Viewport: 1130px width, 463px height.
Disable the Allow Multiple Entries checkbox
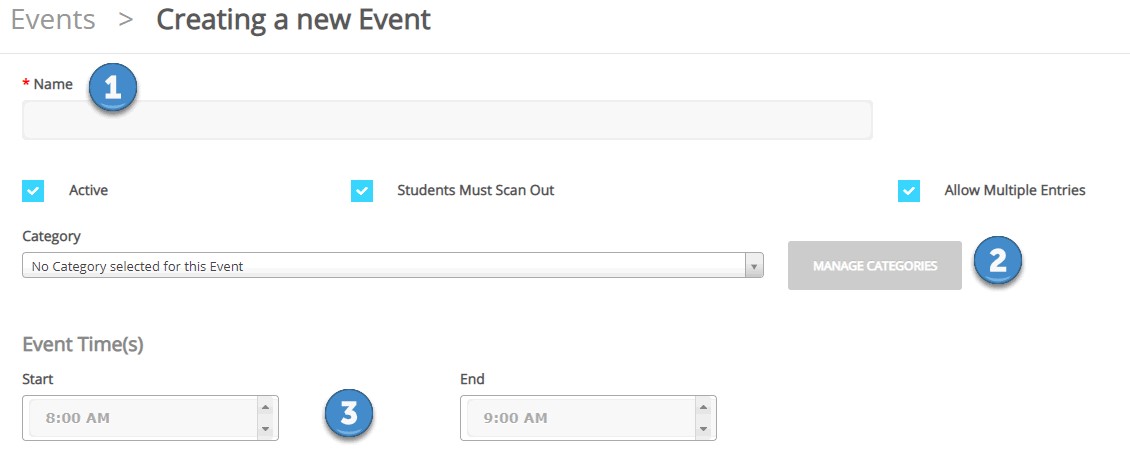909,191
